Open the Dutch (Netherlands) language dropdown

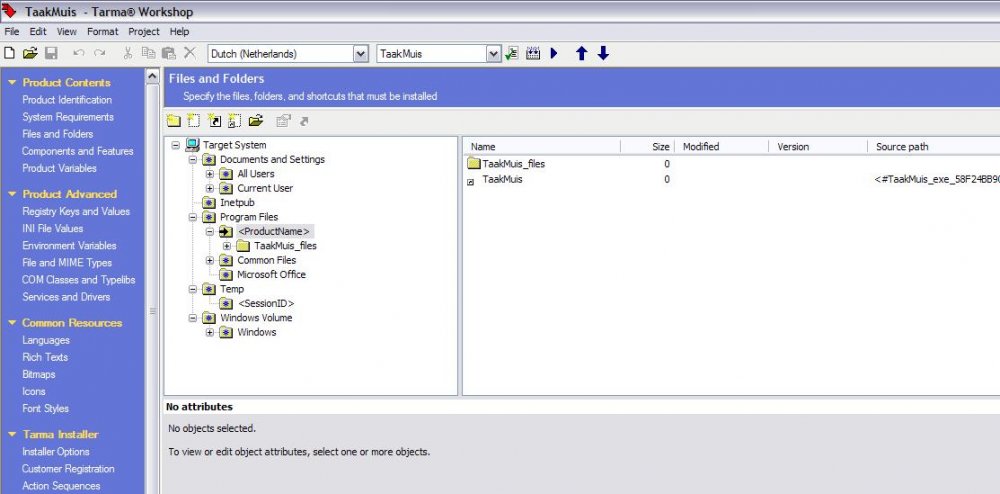(x=361, y=54)
